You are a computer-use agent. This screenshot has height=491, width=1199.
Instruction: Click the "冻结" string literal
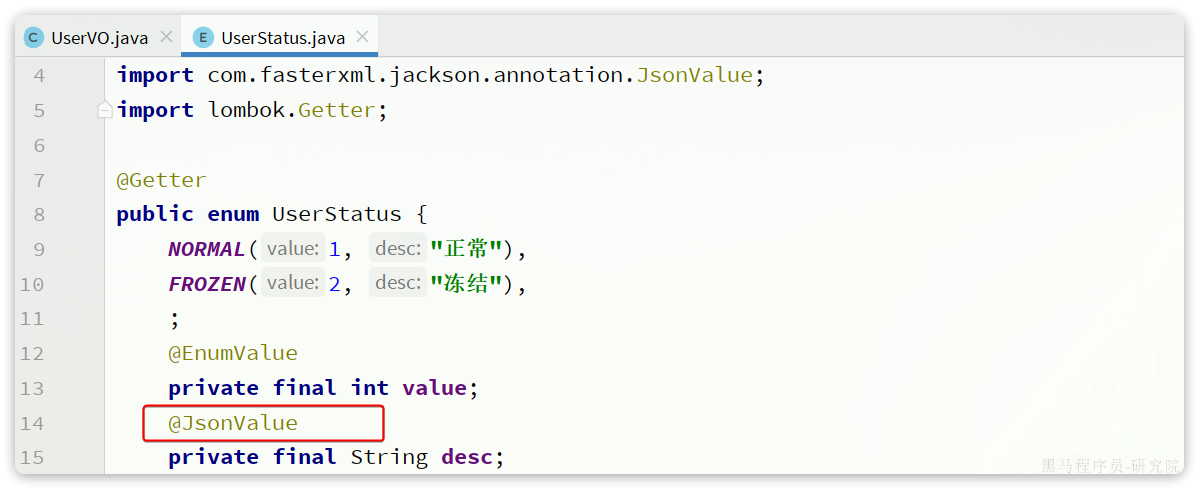click(466, 285)
